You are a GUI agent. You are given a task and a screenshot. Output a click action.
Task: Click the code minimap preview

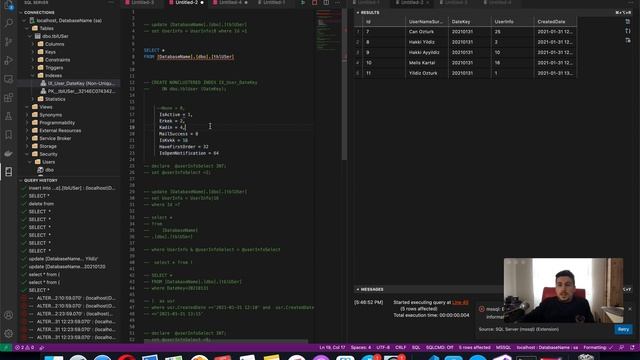[328, 31]
